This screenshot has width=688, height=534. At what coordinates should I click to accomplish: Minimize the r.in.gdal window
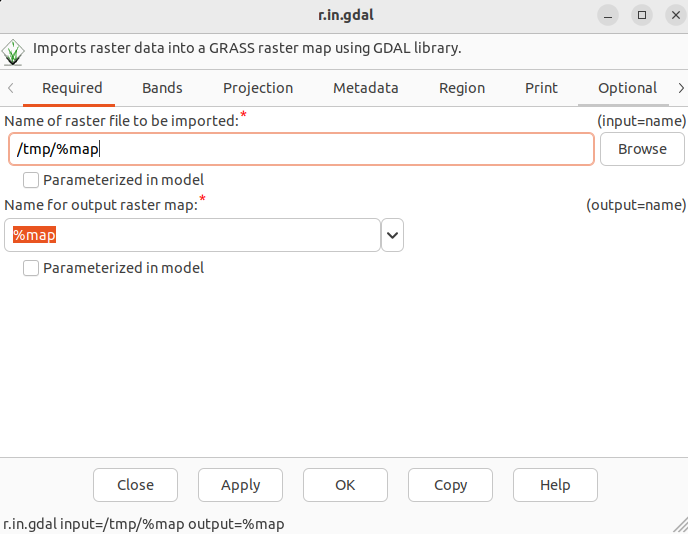click(608, 15)
